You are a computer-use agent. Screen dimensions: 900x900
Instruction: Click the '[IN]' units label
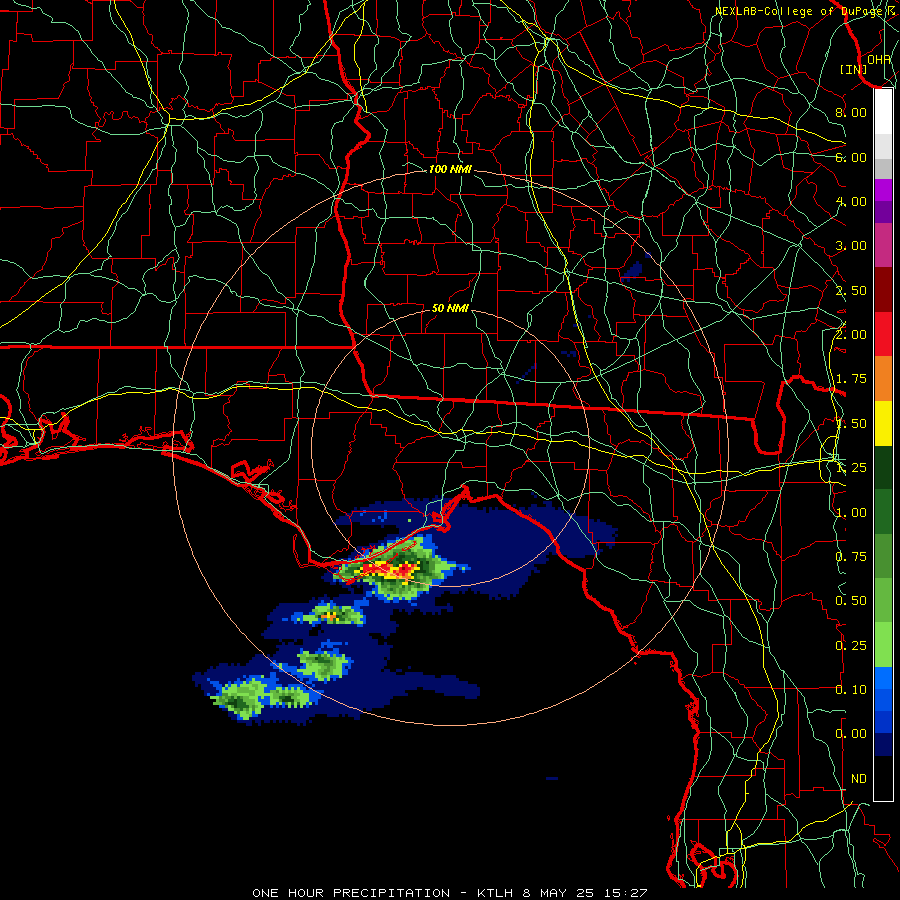(x=854, y=69)
